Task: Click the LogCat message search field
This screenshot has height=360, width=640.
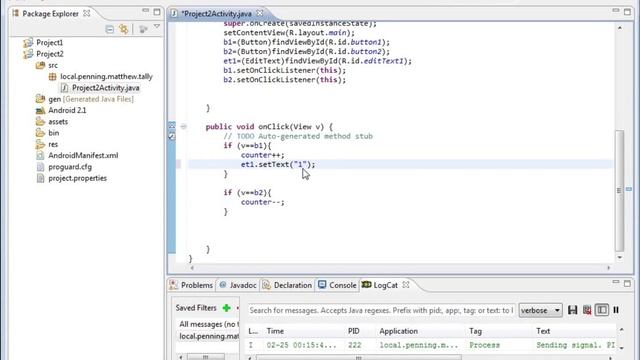Action: [381, 311]
